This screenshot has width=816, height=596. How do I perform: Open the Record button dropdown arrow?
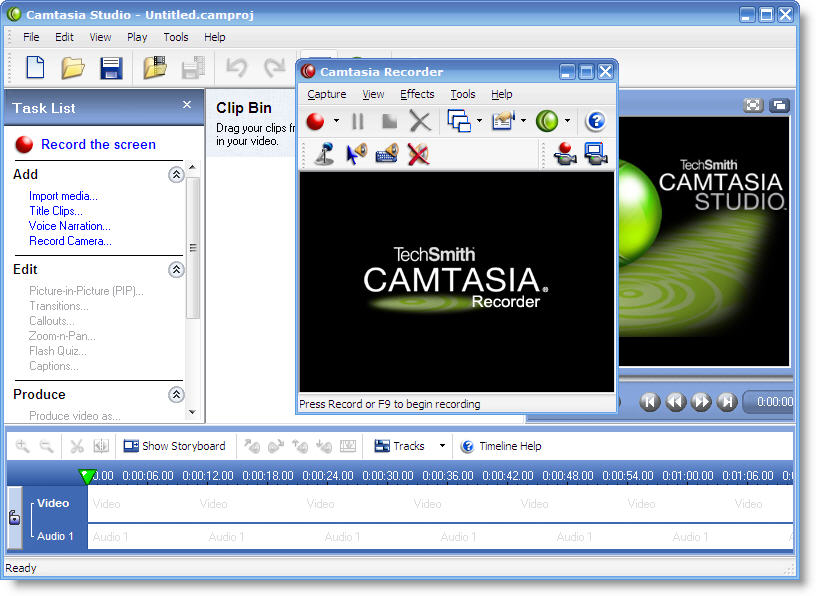coord(336,121)
